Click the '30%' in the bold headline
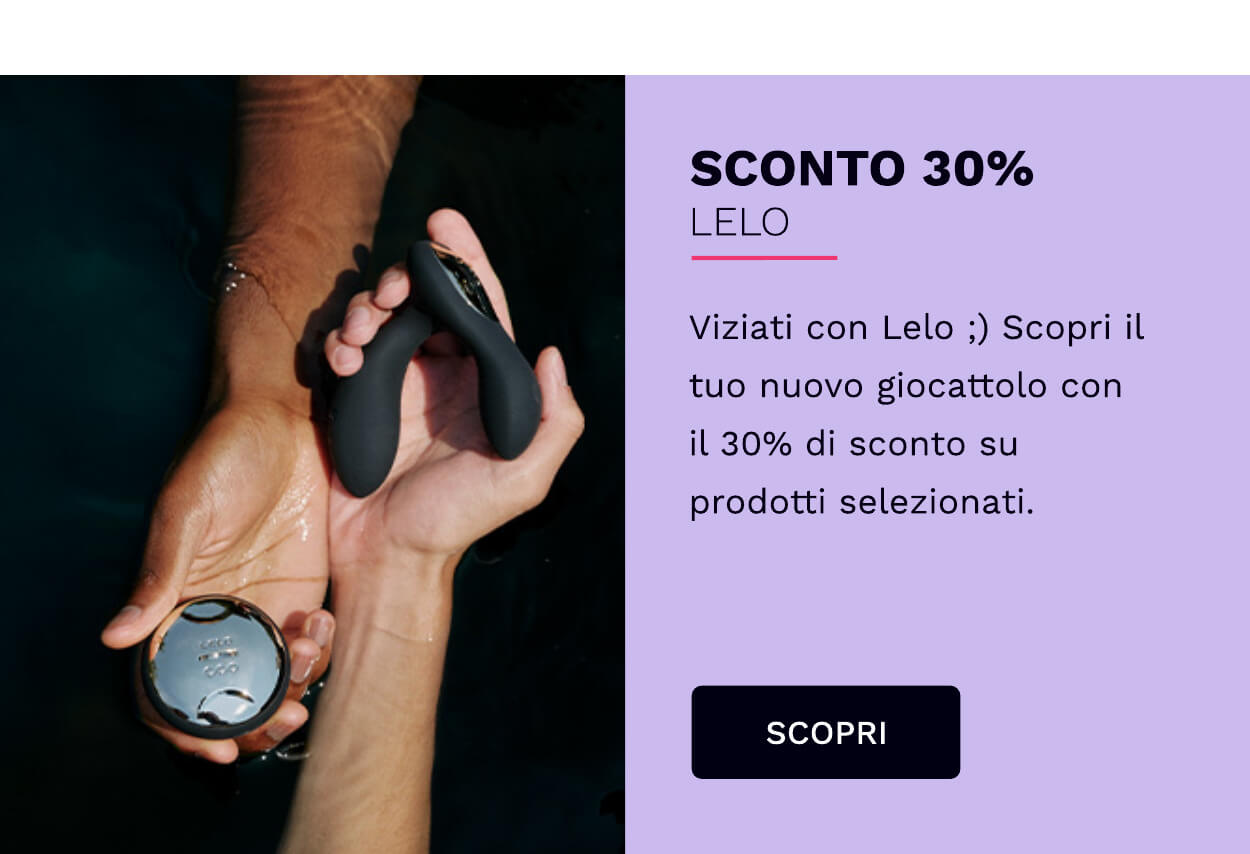Viewport: 1250px width, 854px height. point(977,169)
